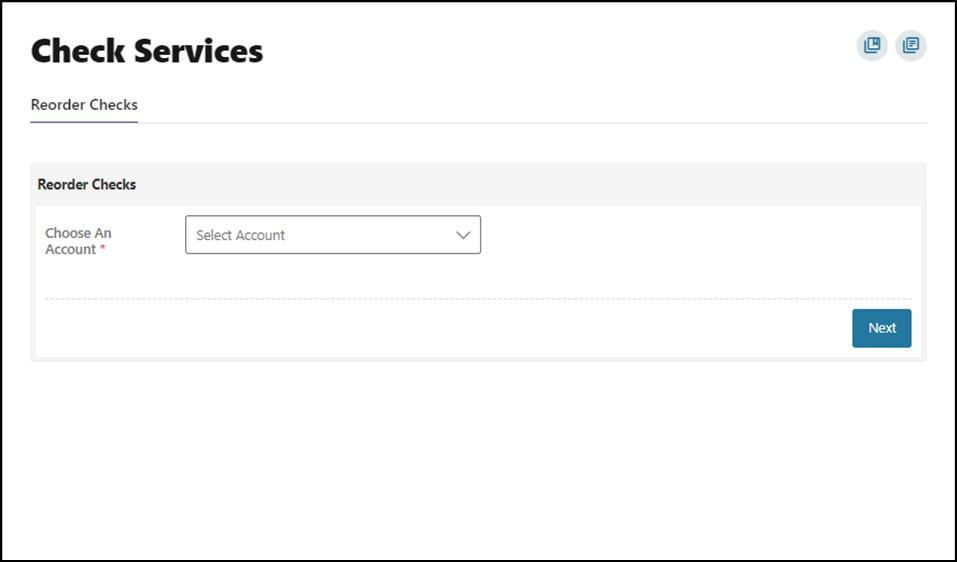Screen dimensions: 957x562
Task: Select the underlined Reorder Checks tab label
Action: 84,105
